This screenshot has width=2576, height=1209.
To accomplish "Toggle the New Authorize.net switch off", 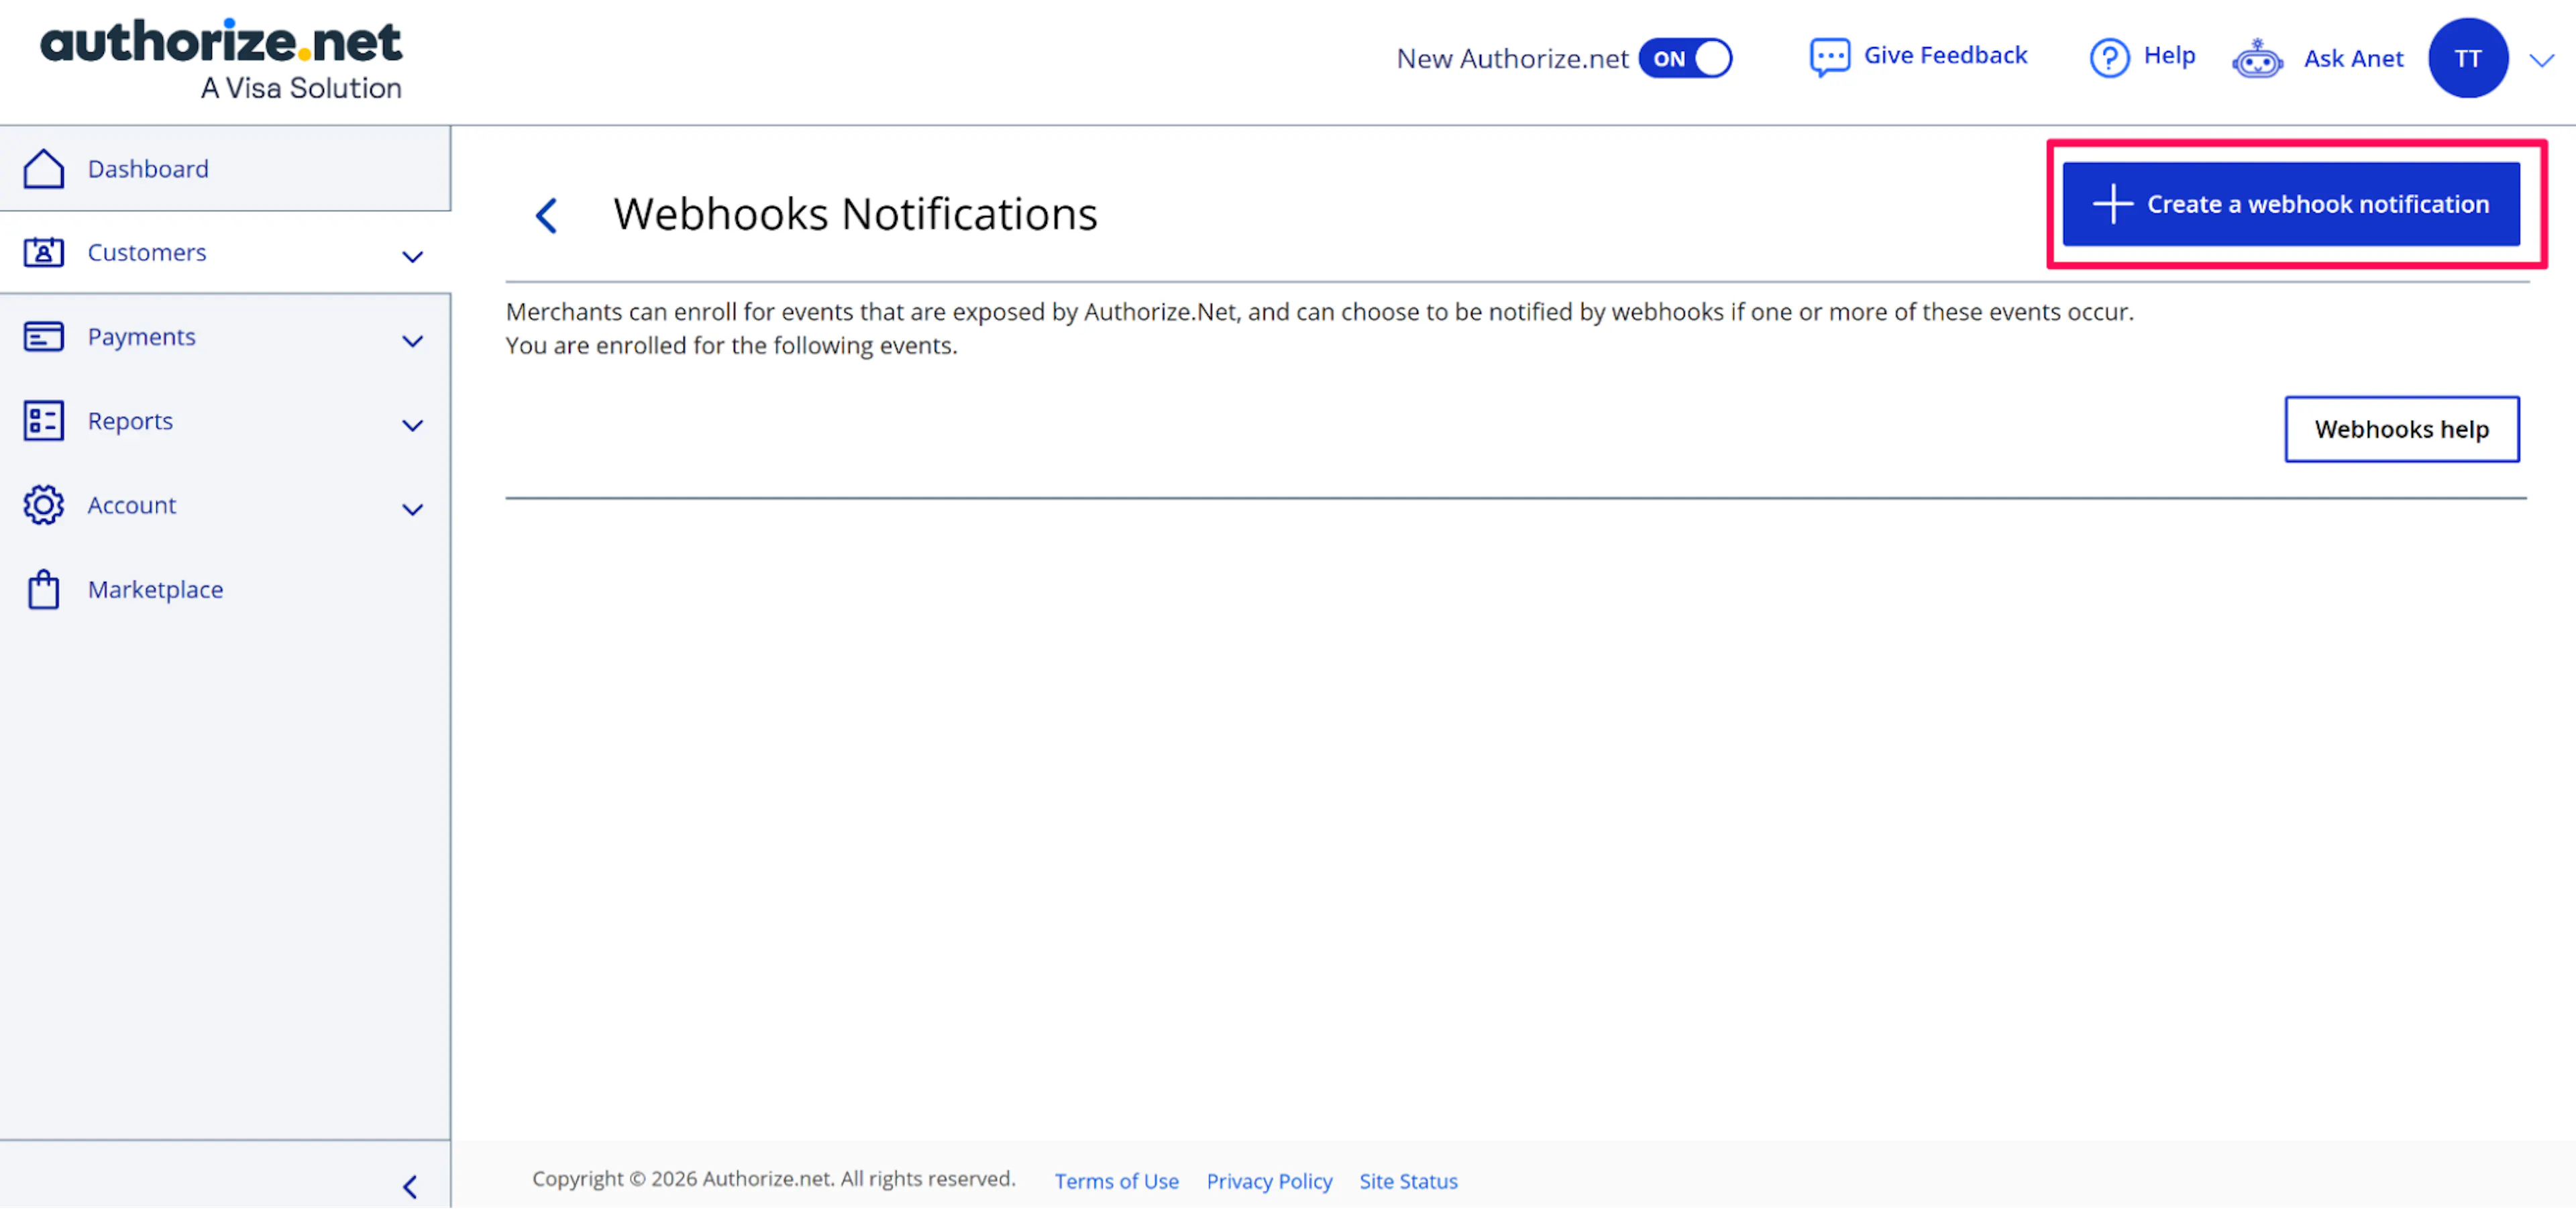I will 1686,59.
